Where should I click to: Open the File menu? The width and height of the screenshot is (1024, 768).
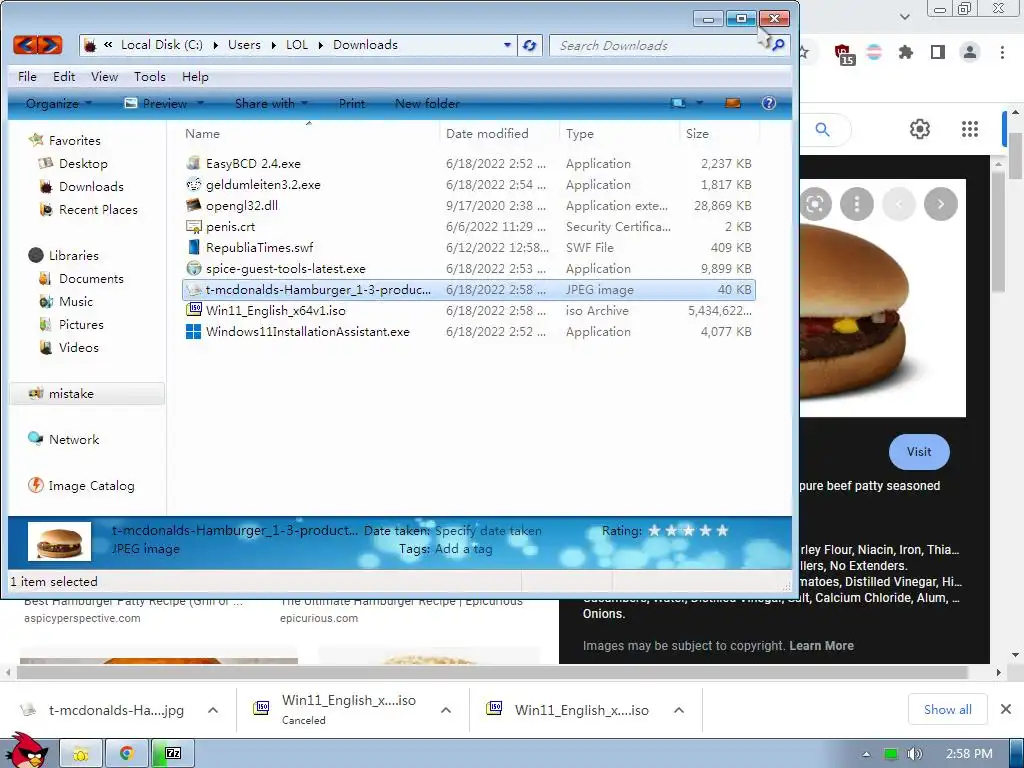coord(27,76)
